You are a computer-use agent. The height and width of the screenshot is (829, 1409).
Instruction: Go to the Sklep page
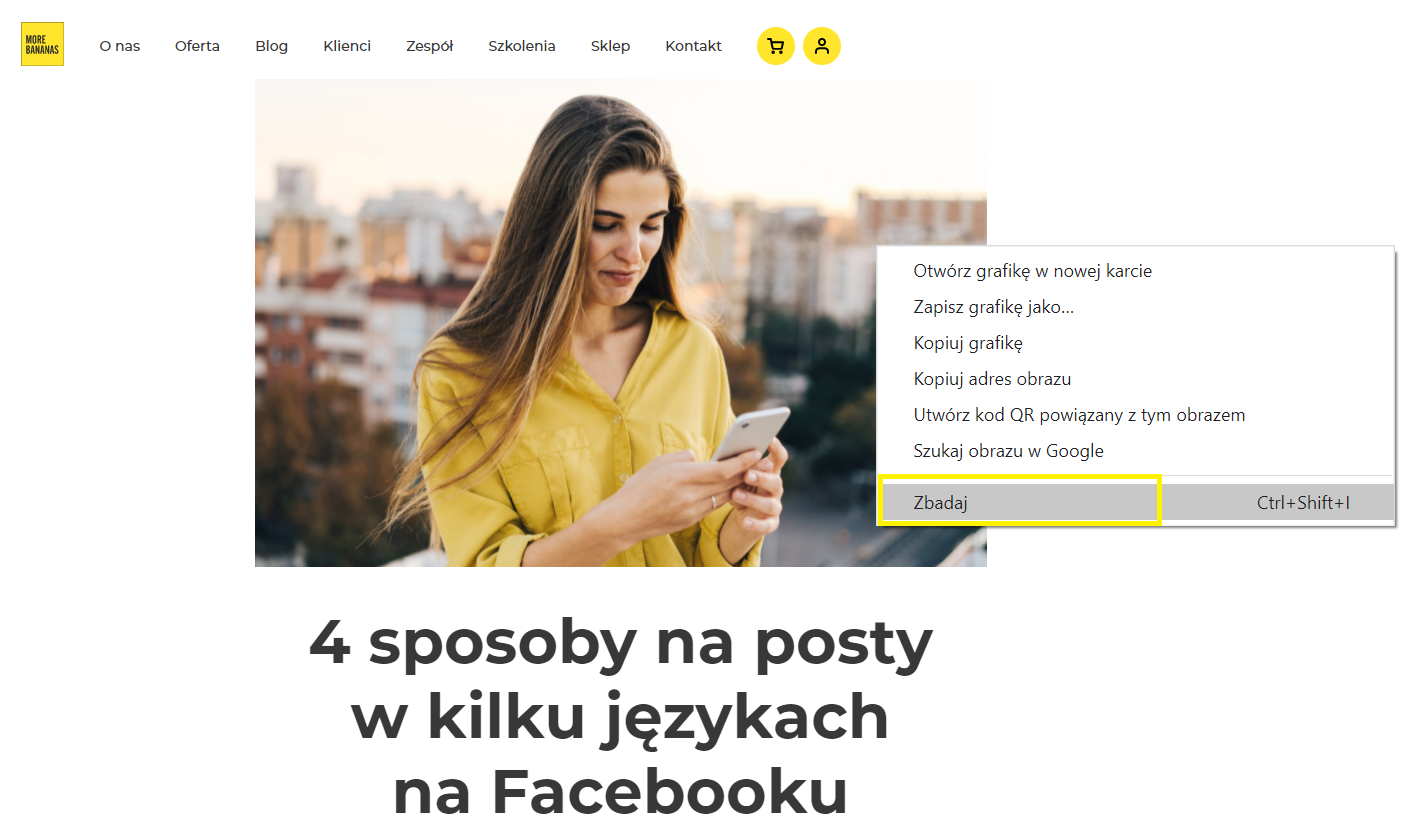point(610,46)
